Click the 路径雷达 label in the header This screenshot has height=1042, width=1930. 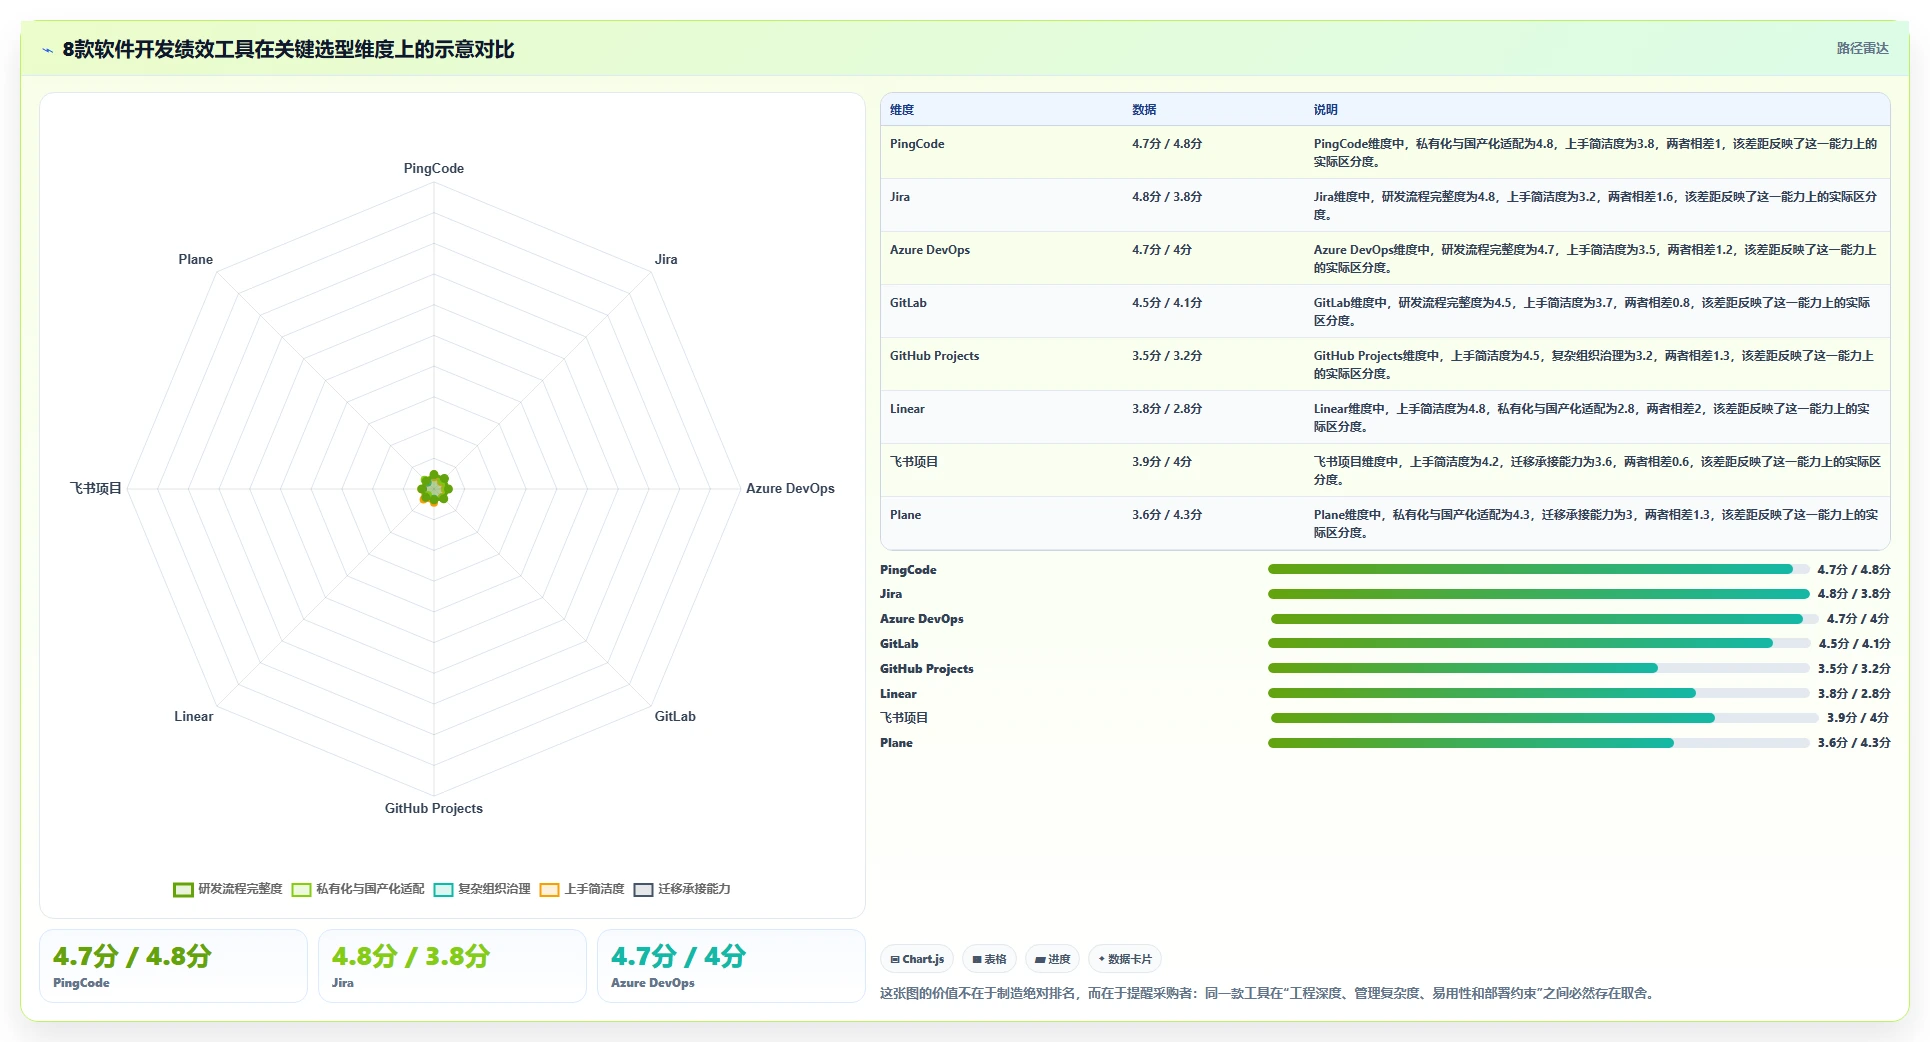point(1862,48)
